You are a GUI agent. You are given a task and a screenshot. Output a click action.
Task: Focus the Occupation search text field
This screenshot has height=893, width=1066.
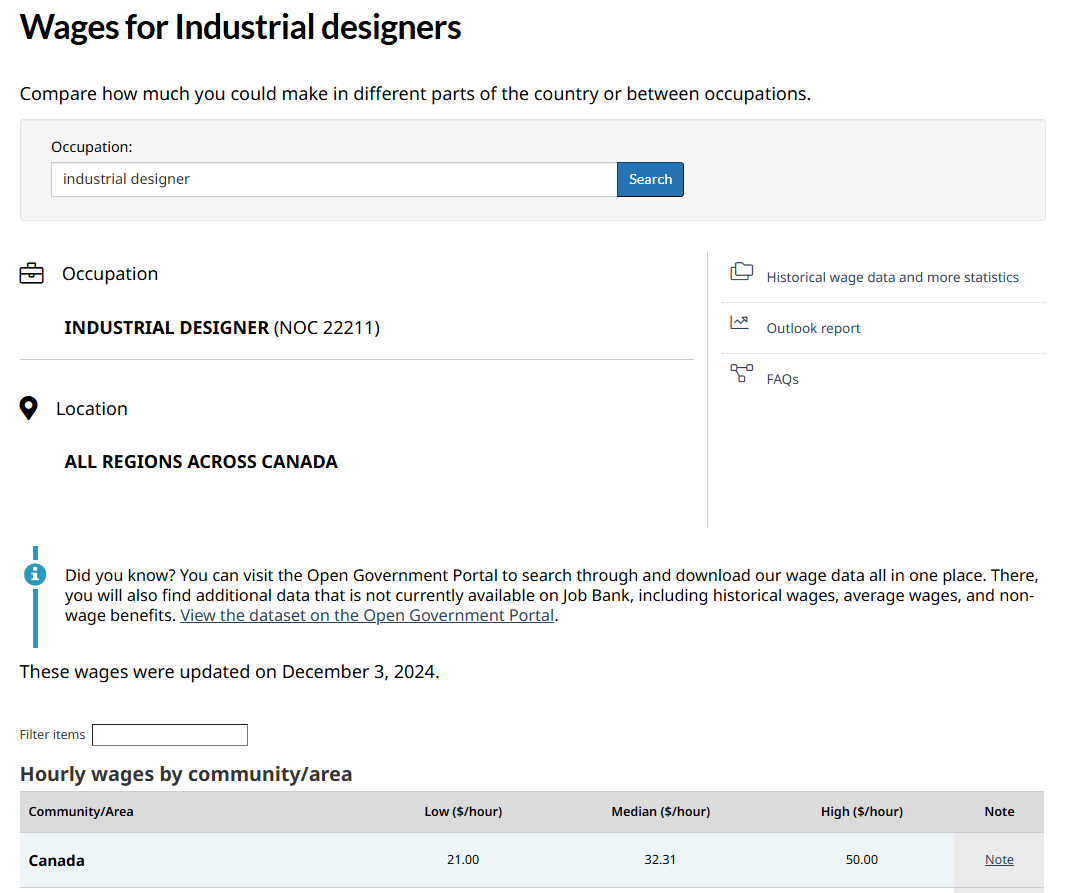pyautogui.click(x=334, y=180)
